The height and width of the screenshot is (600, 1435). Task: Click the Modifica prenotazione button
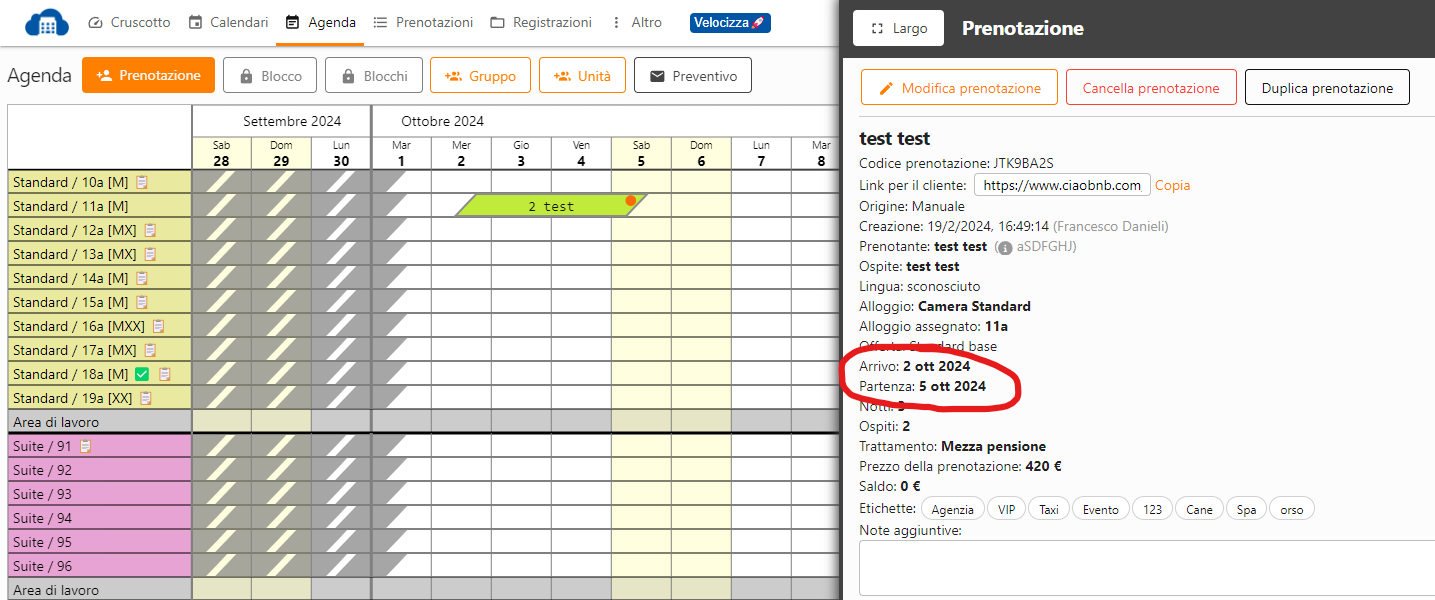[x=958, y=88]
